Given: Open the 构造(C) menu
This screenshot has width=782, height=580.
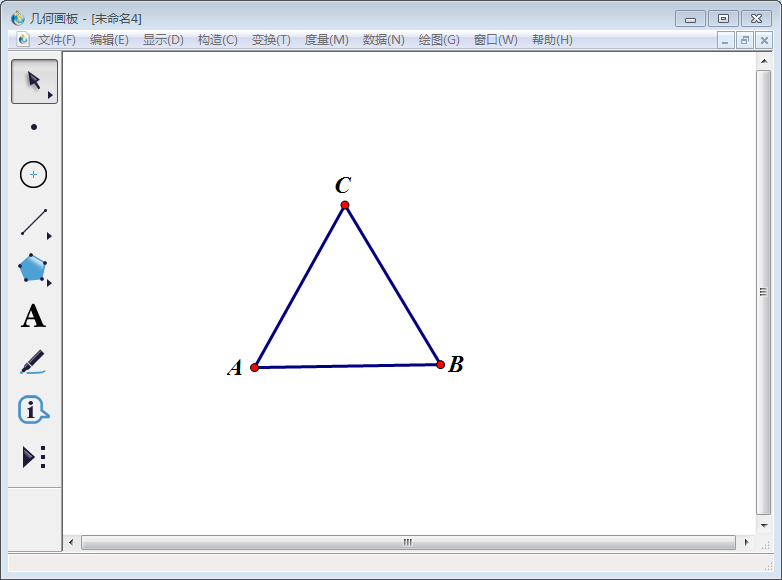Looking at the screenshot, I should (217, 40).
